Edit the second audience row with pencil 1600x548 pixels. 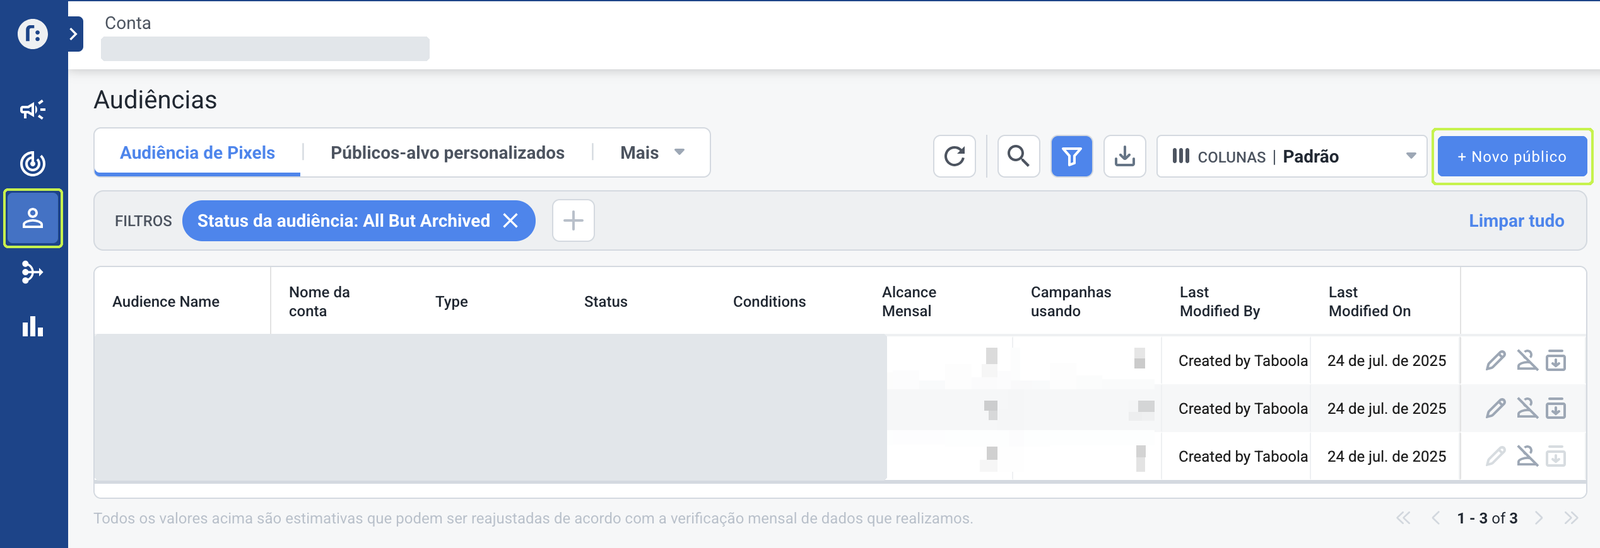pyautogui.click(x=1496, y=408)
